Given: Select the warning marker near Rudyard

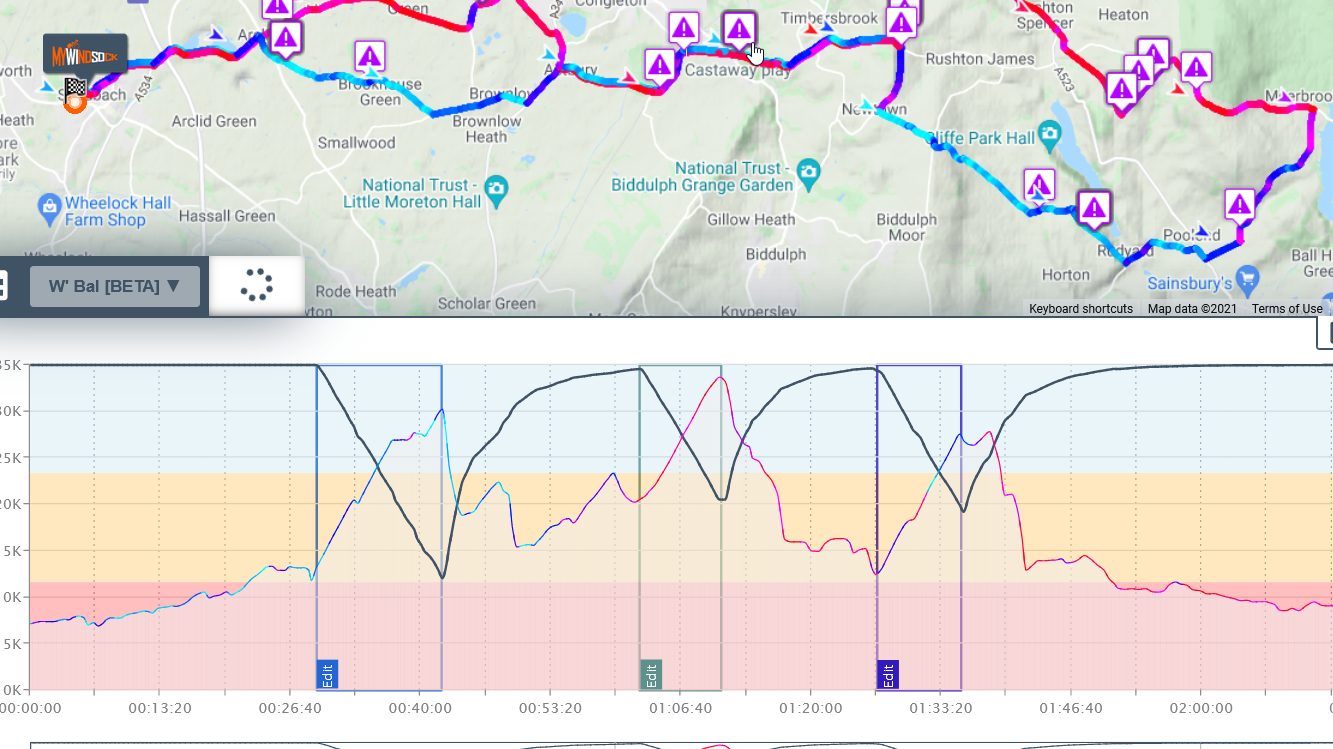Looking at the screenshot, I should [1094, 207].
